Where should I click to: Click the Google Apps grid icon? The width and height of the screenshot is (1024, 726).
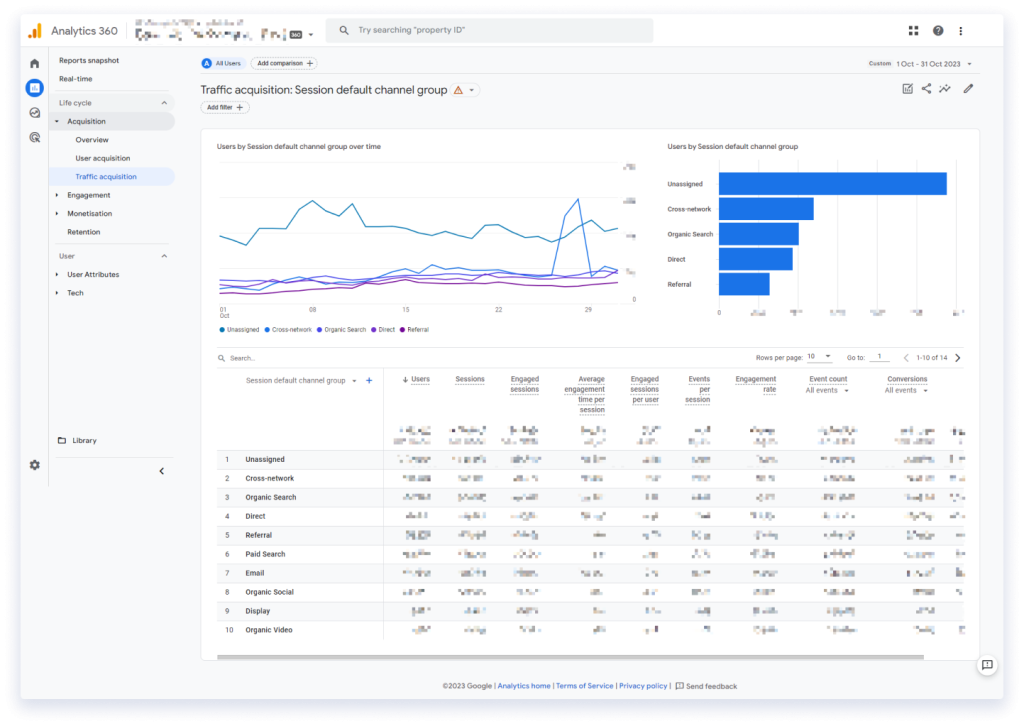[x=913, y=30]
